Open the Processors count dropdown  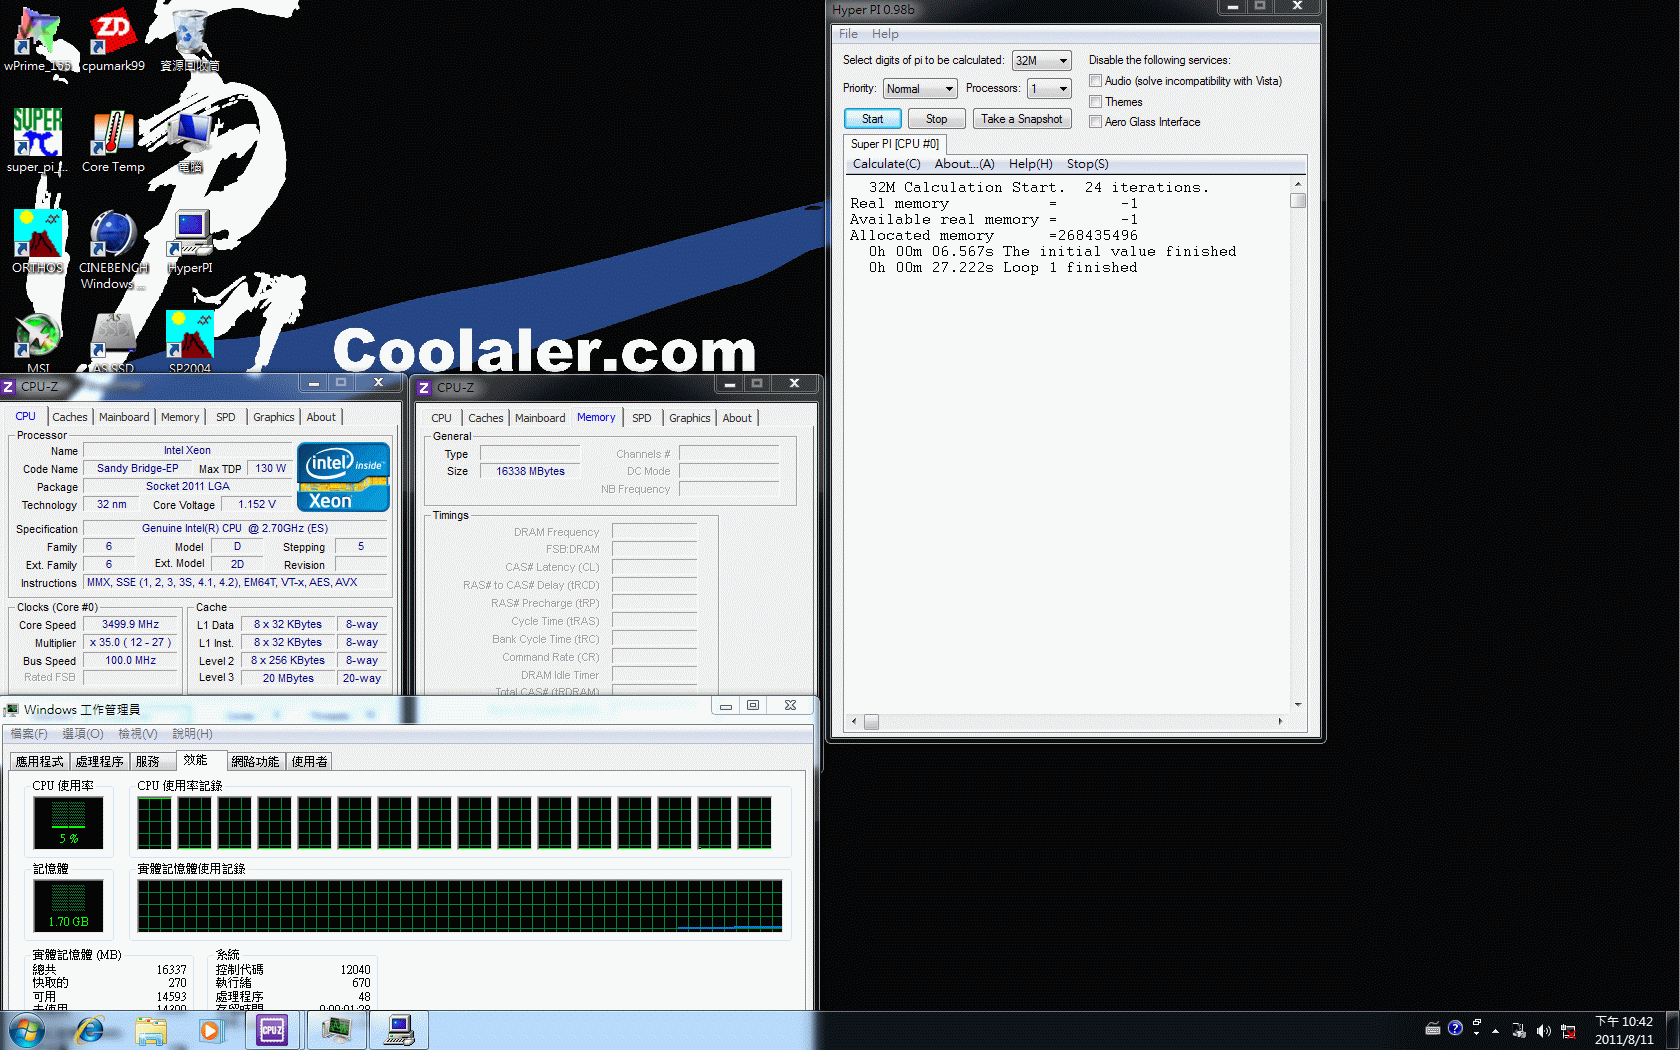pos(1049,89)
